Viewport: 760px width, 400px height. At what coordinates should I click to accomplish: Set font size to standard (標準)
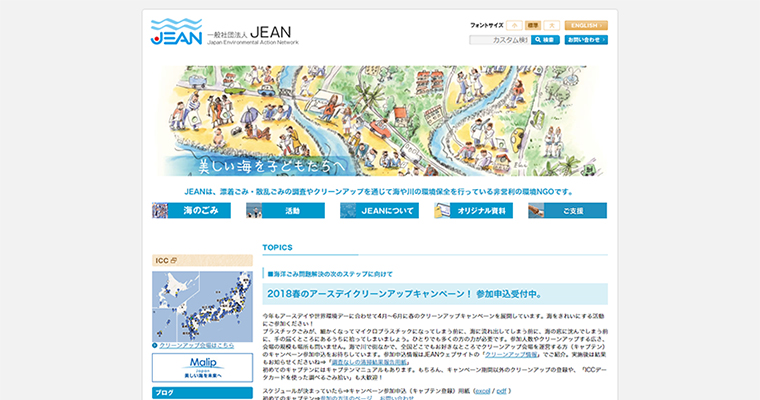(x=533, y=25)
